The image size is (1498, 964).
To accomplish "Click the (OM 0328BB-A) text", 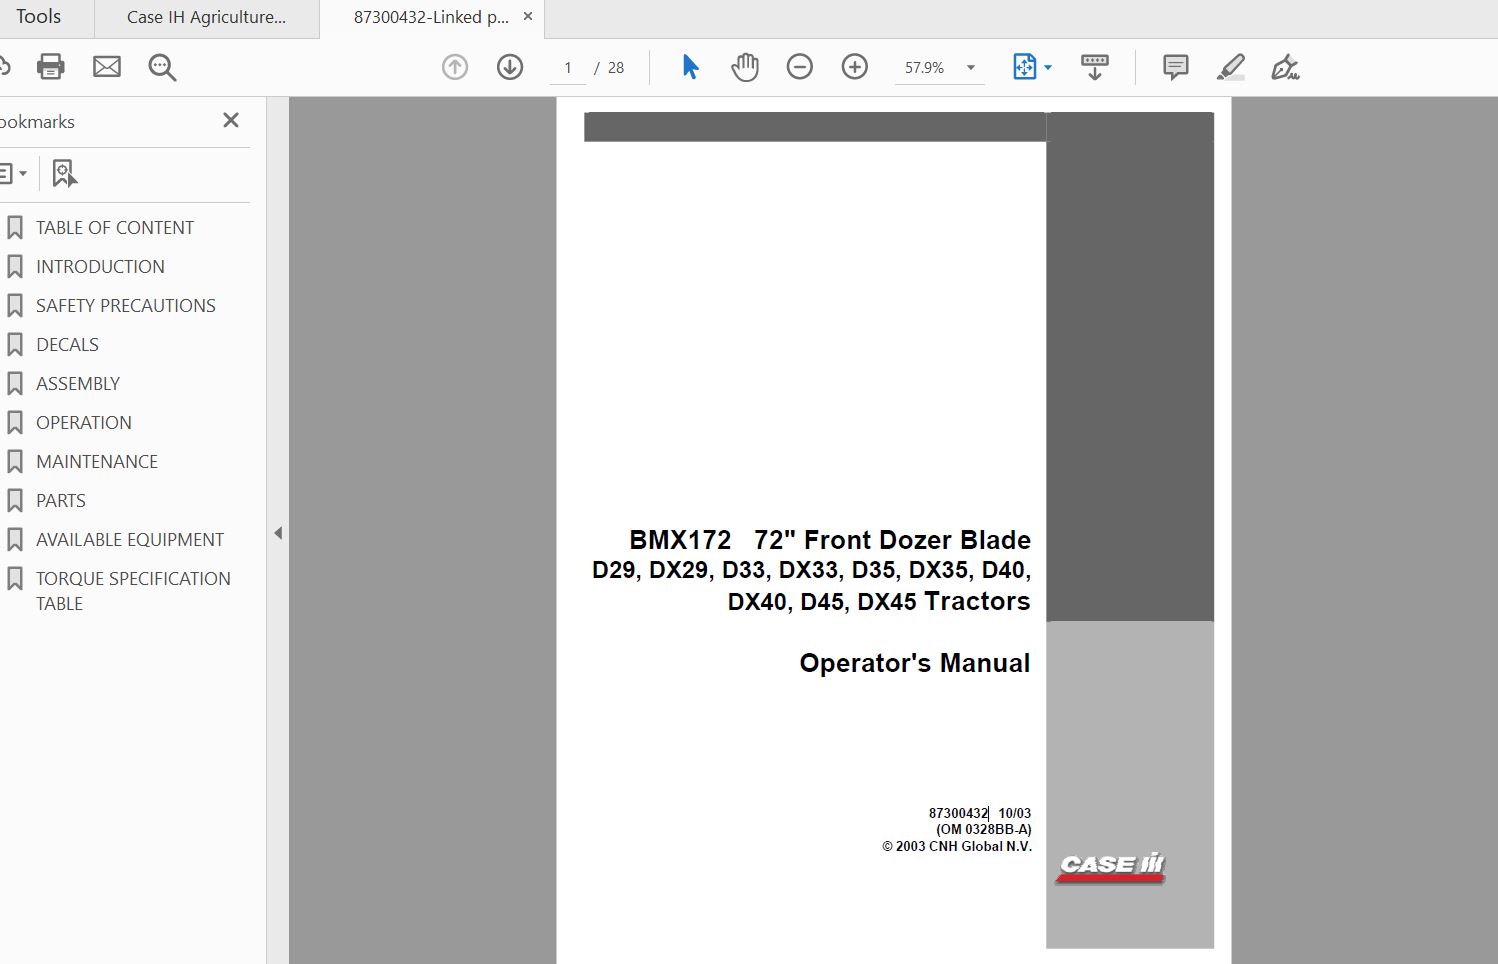I will pos(984,830).
